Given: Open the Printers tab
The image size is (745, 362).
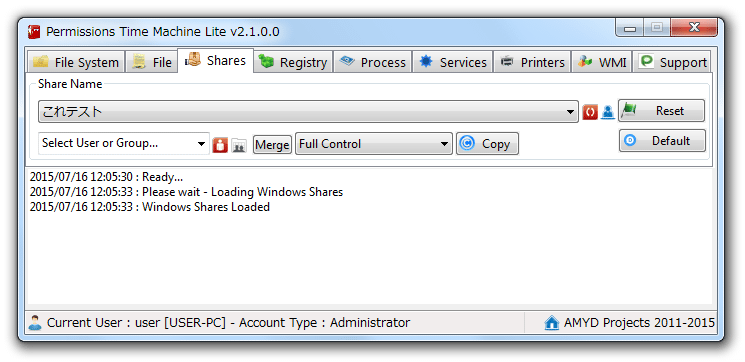Looking at the screenshot, I should 533,62.
